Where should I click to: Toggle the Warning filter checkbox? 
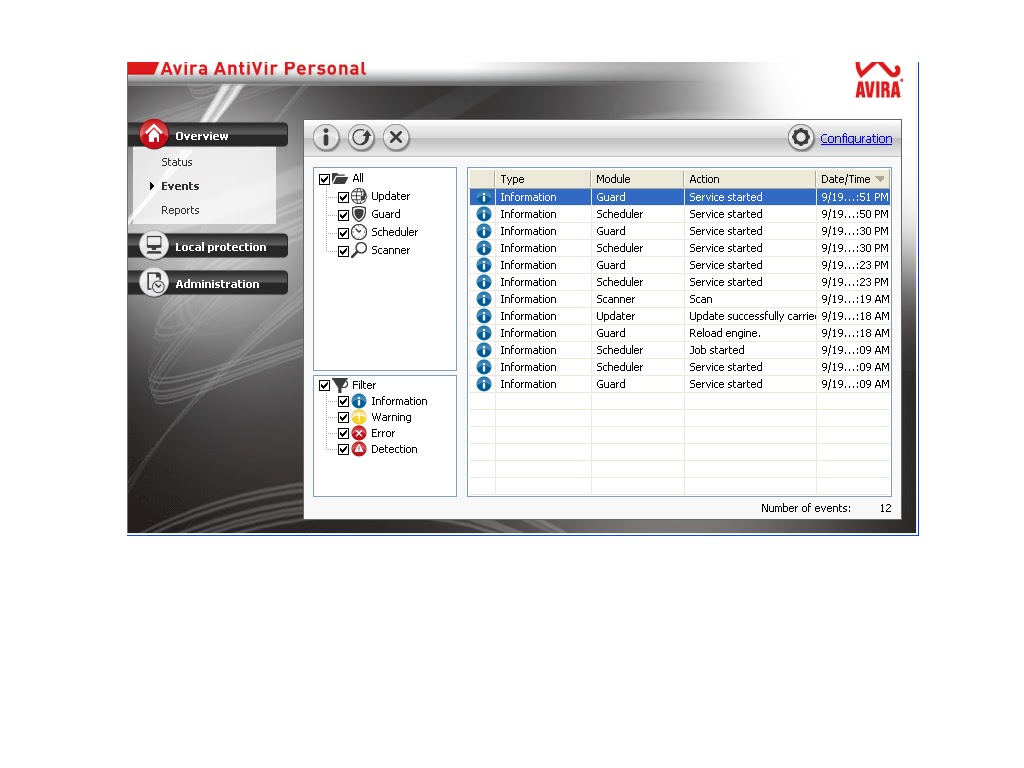pos(344,417)
